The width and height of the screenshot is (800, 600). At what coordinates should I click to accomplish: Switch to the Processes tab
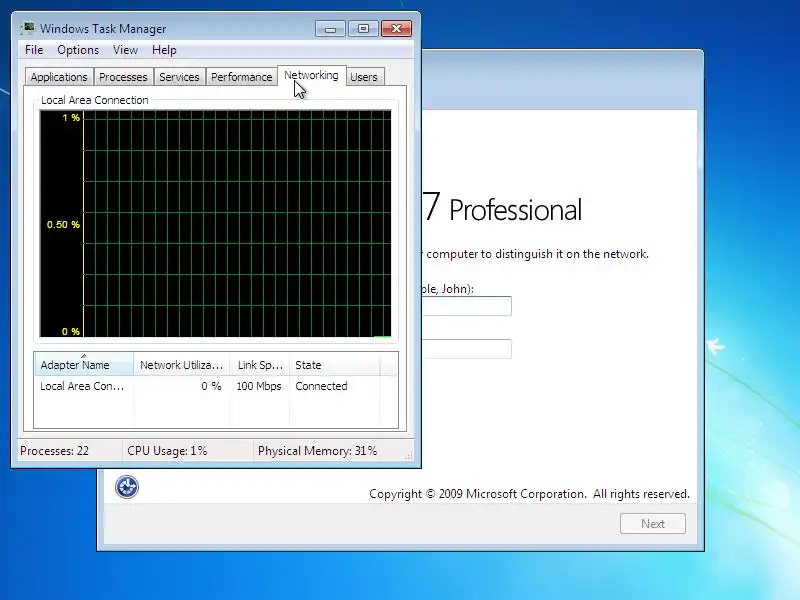(x=123, y=77)
